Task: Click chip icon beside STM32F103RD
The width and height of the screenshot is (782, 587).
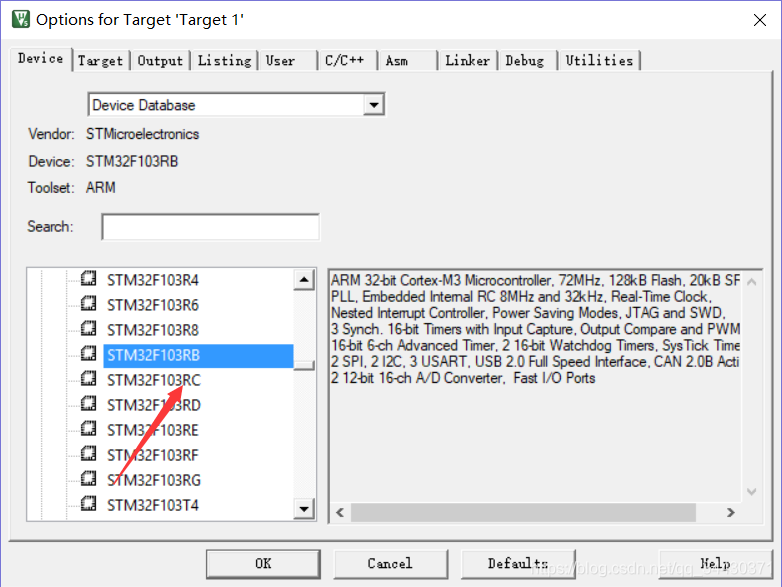Action: coord(88,403)
